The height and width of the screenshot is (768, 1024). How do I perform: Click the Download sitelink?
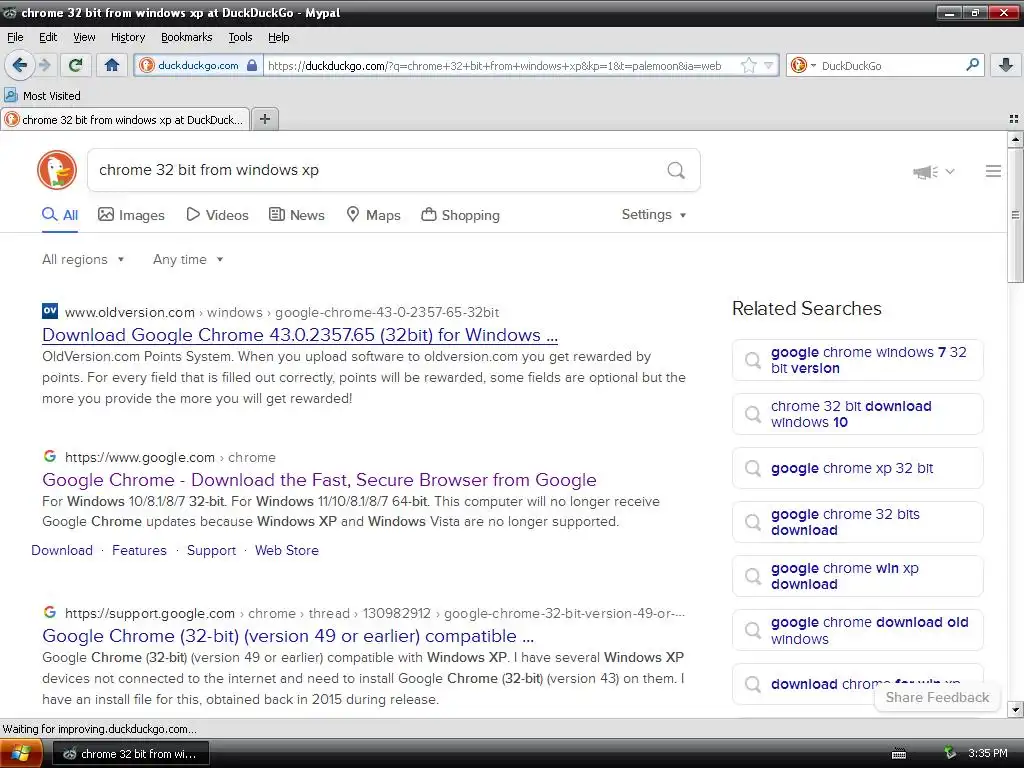[62, 550]
